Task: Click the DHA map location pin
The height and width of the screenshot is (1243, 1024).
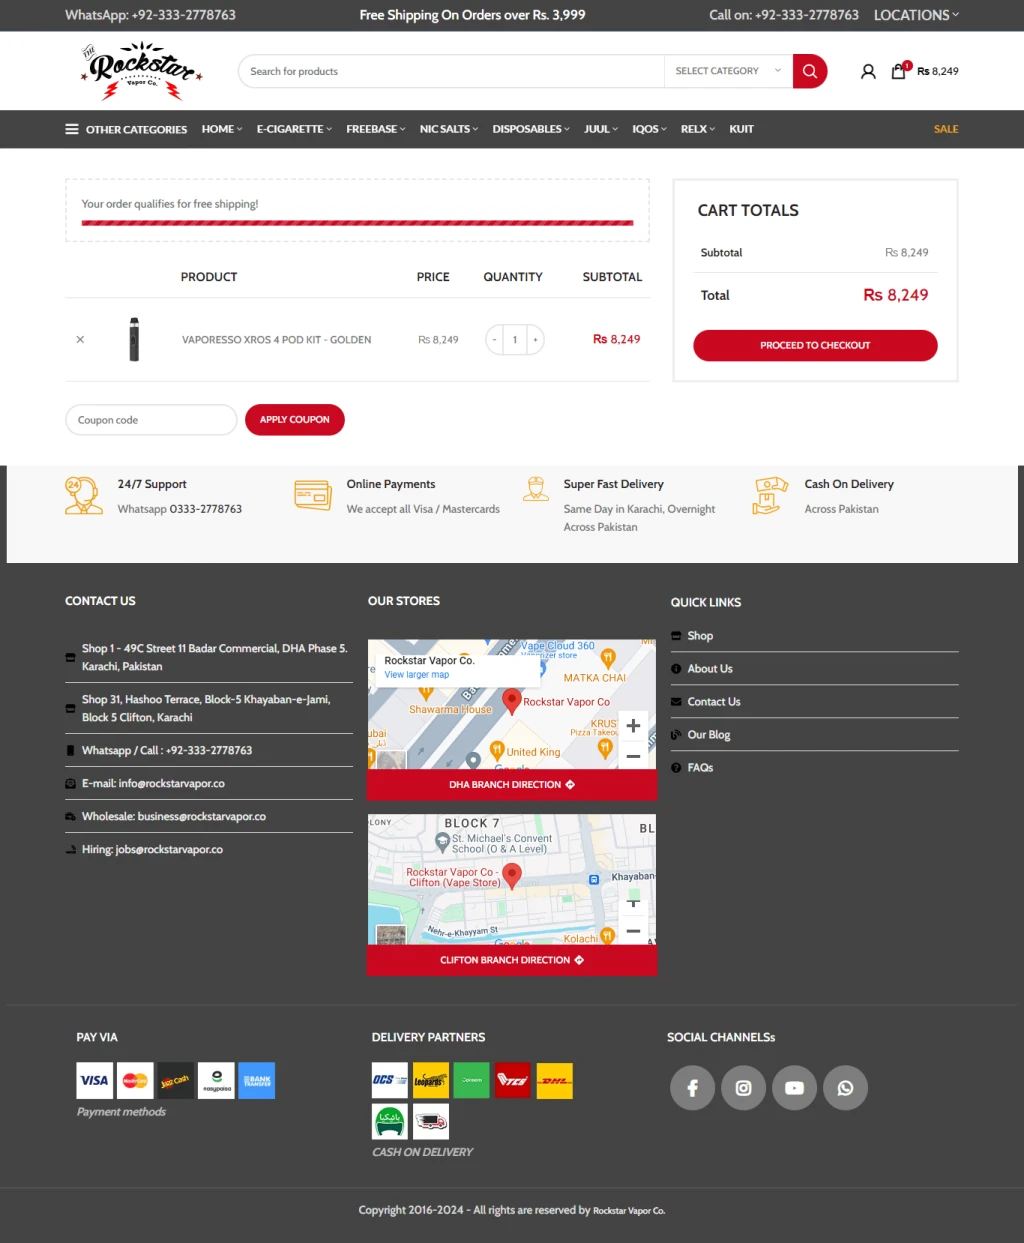Action: point(511,701)
